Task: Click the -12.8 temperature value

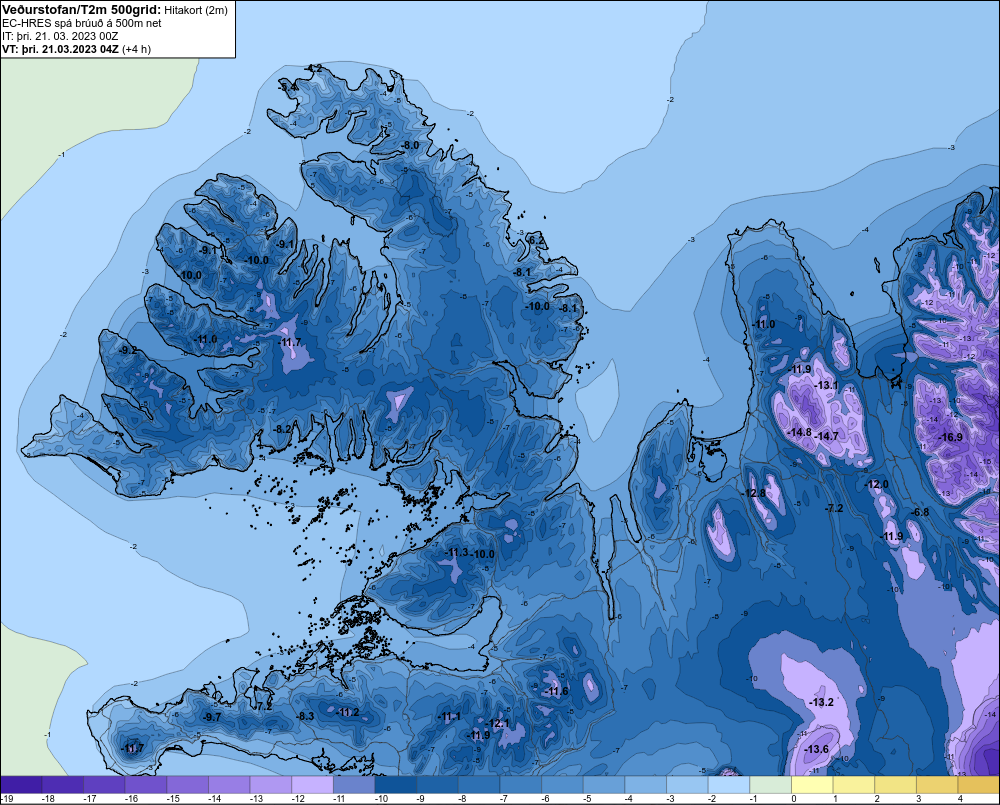Action: click(x=753, y=493)
